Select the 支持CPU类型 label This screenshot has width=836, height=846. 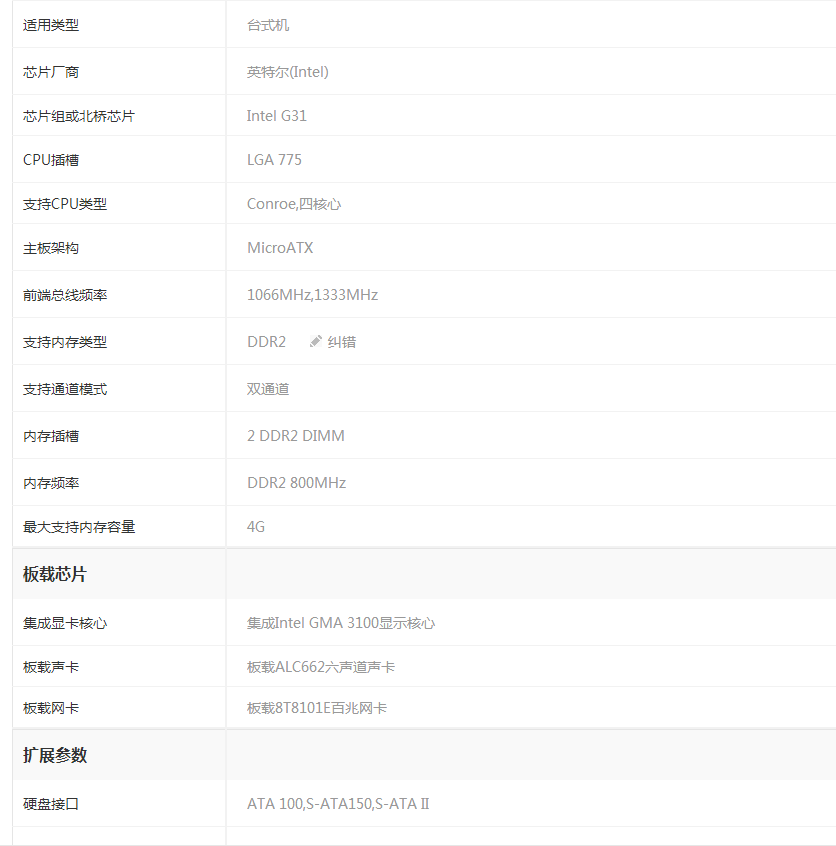pyautogui.click(x=65, y=204)
